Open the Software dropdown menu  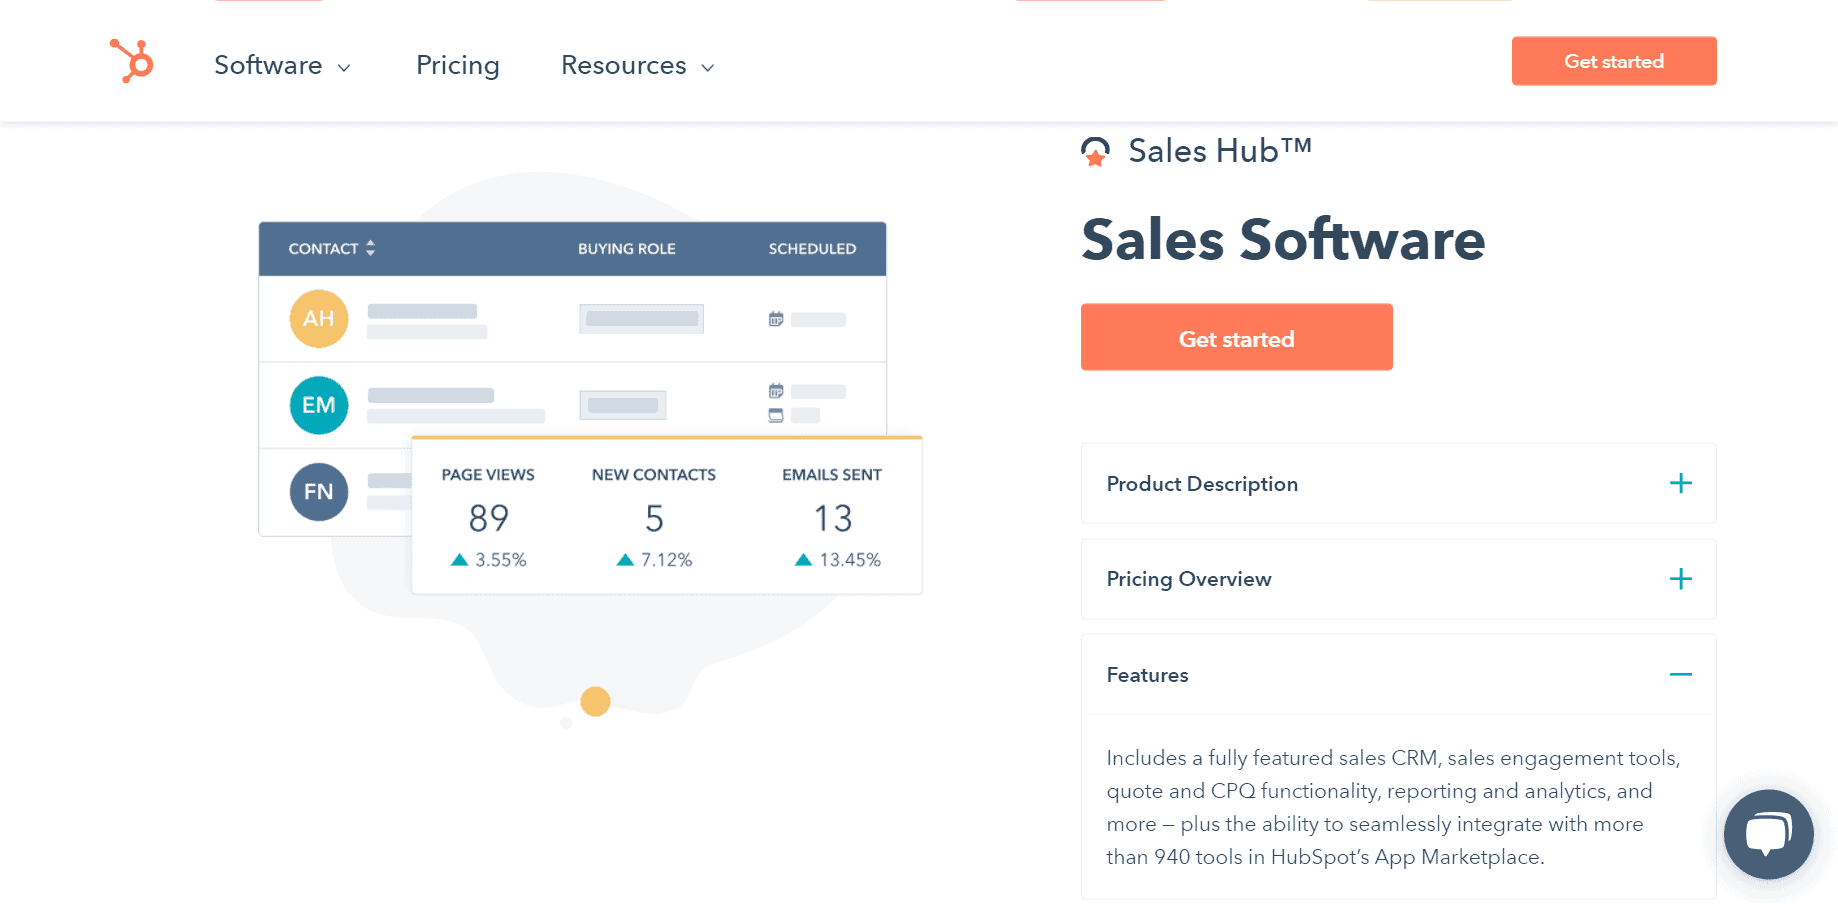[283, 65]
